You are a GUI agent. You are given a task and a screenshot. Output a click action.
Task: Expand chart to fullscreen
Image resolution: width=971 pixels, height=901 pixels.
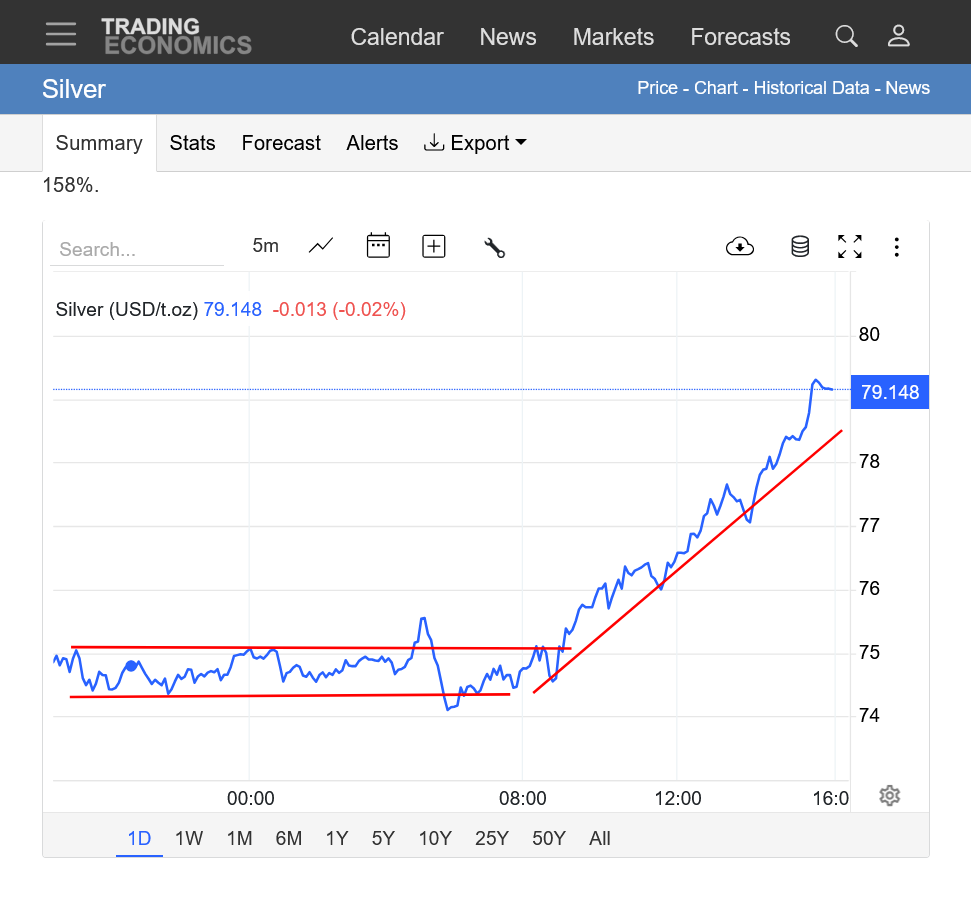pyautogui.click(x=849, y=247)
